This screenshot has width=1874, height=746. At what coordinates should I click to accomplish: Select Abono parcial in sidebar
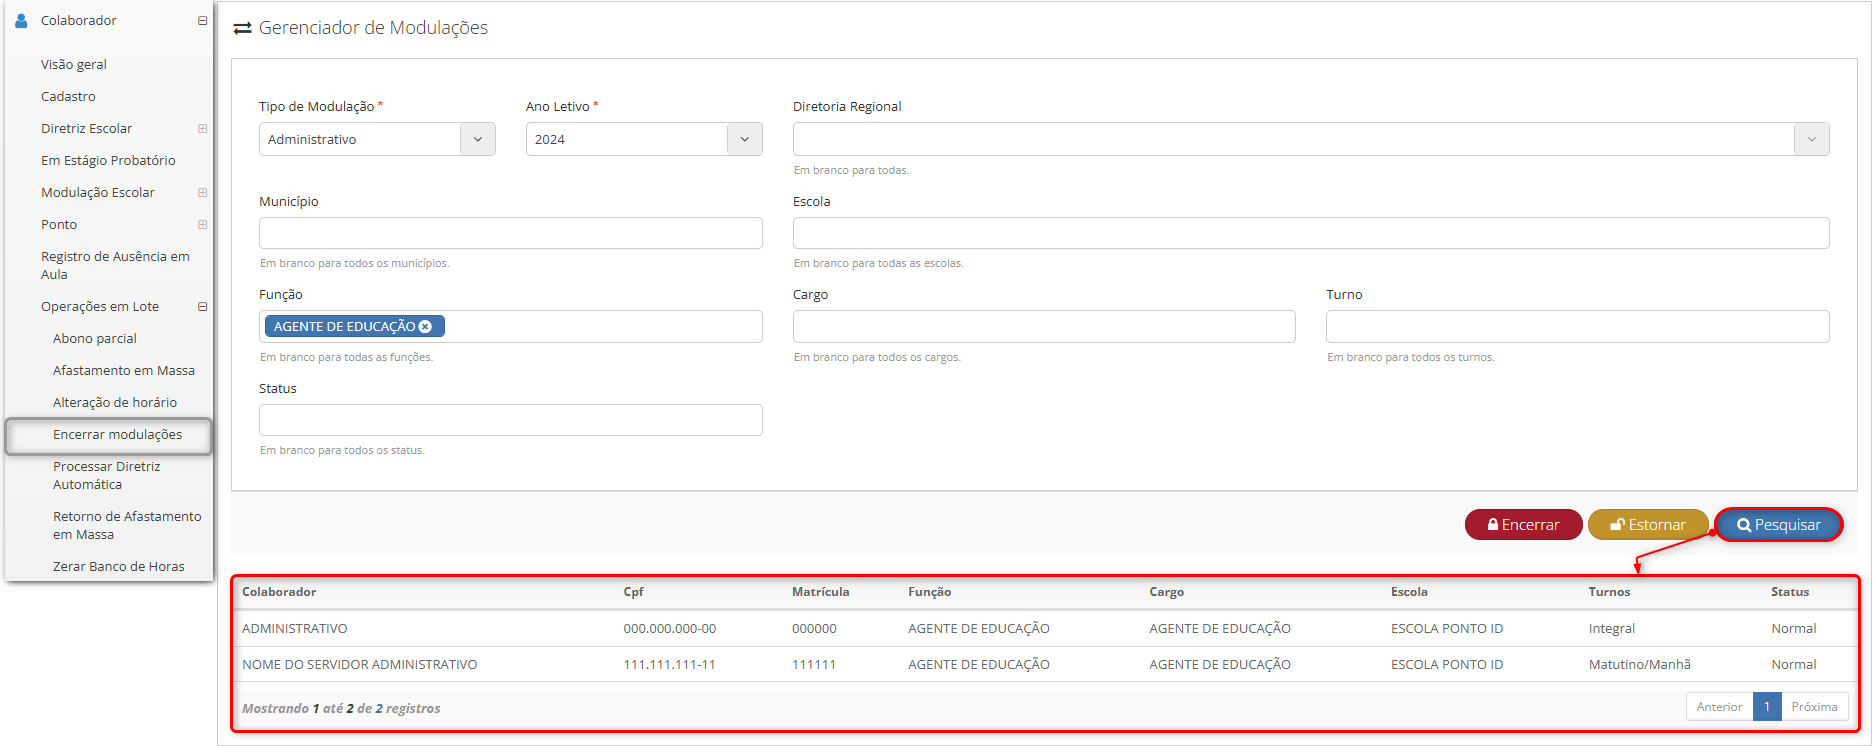tap(95, 338)
